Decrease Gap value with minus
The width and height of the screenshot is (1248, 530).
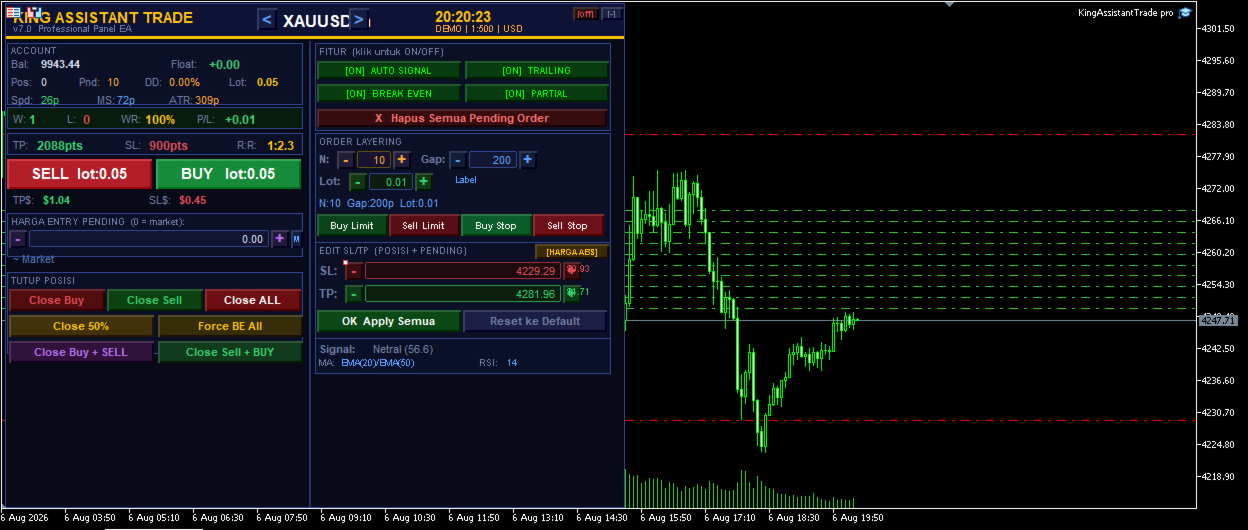(457, 160)
